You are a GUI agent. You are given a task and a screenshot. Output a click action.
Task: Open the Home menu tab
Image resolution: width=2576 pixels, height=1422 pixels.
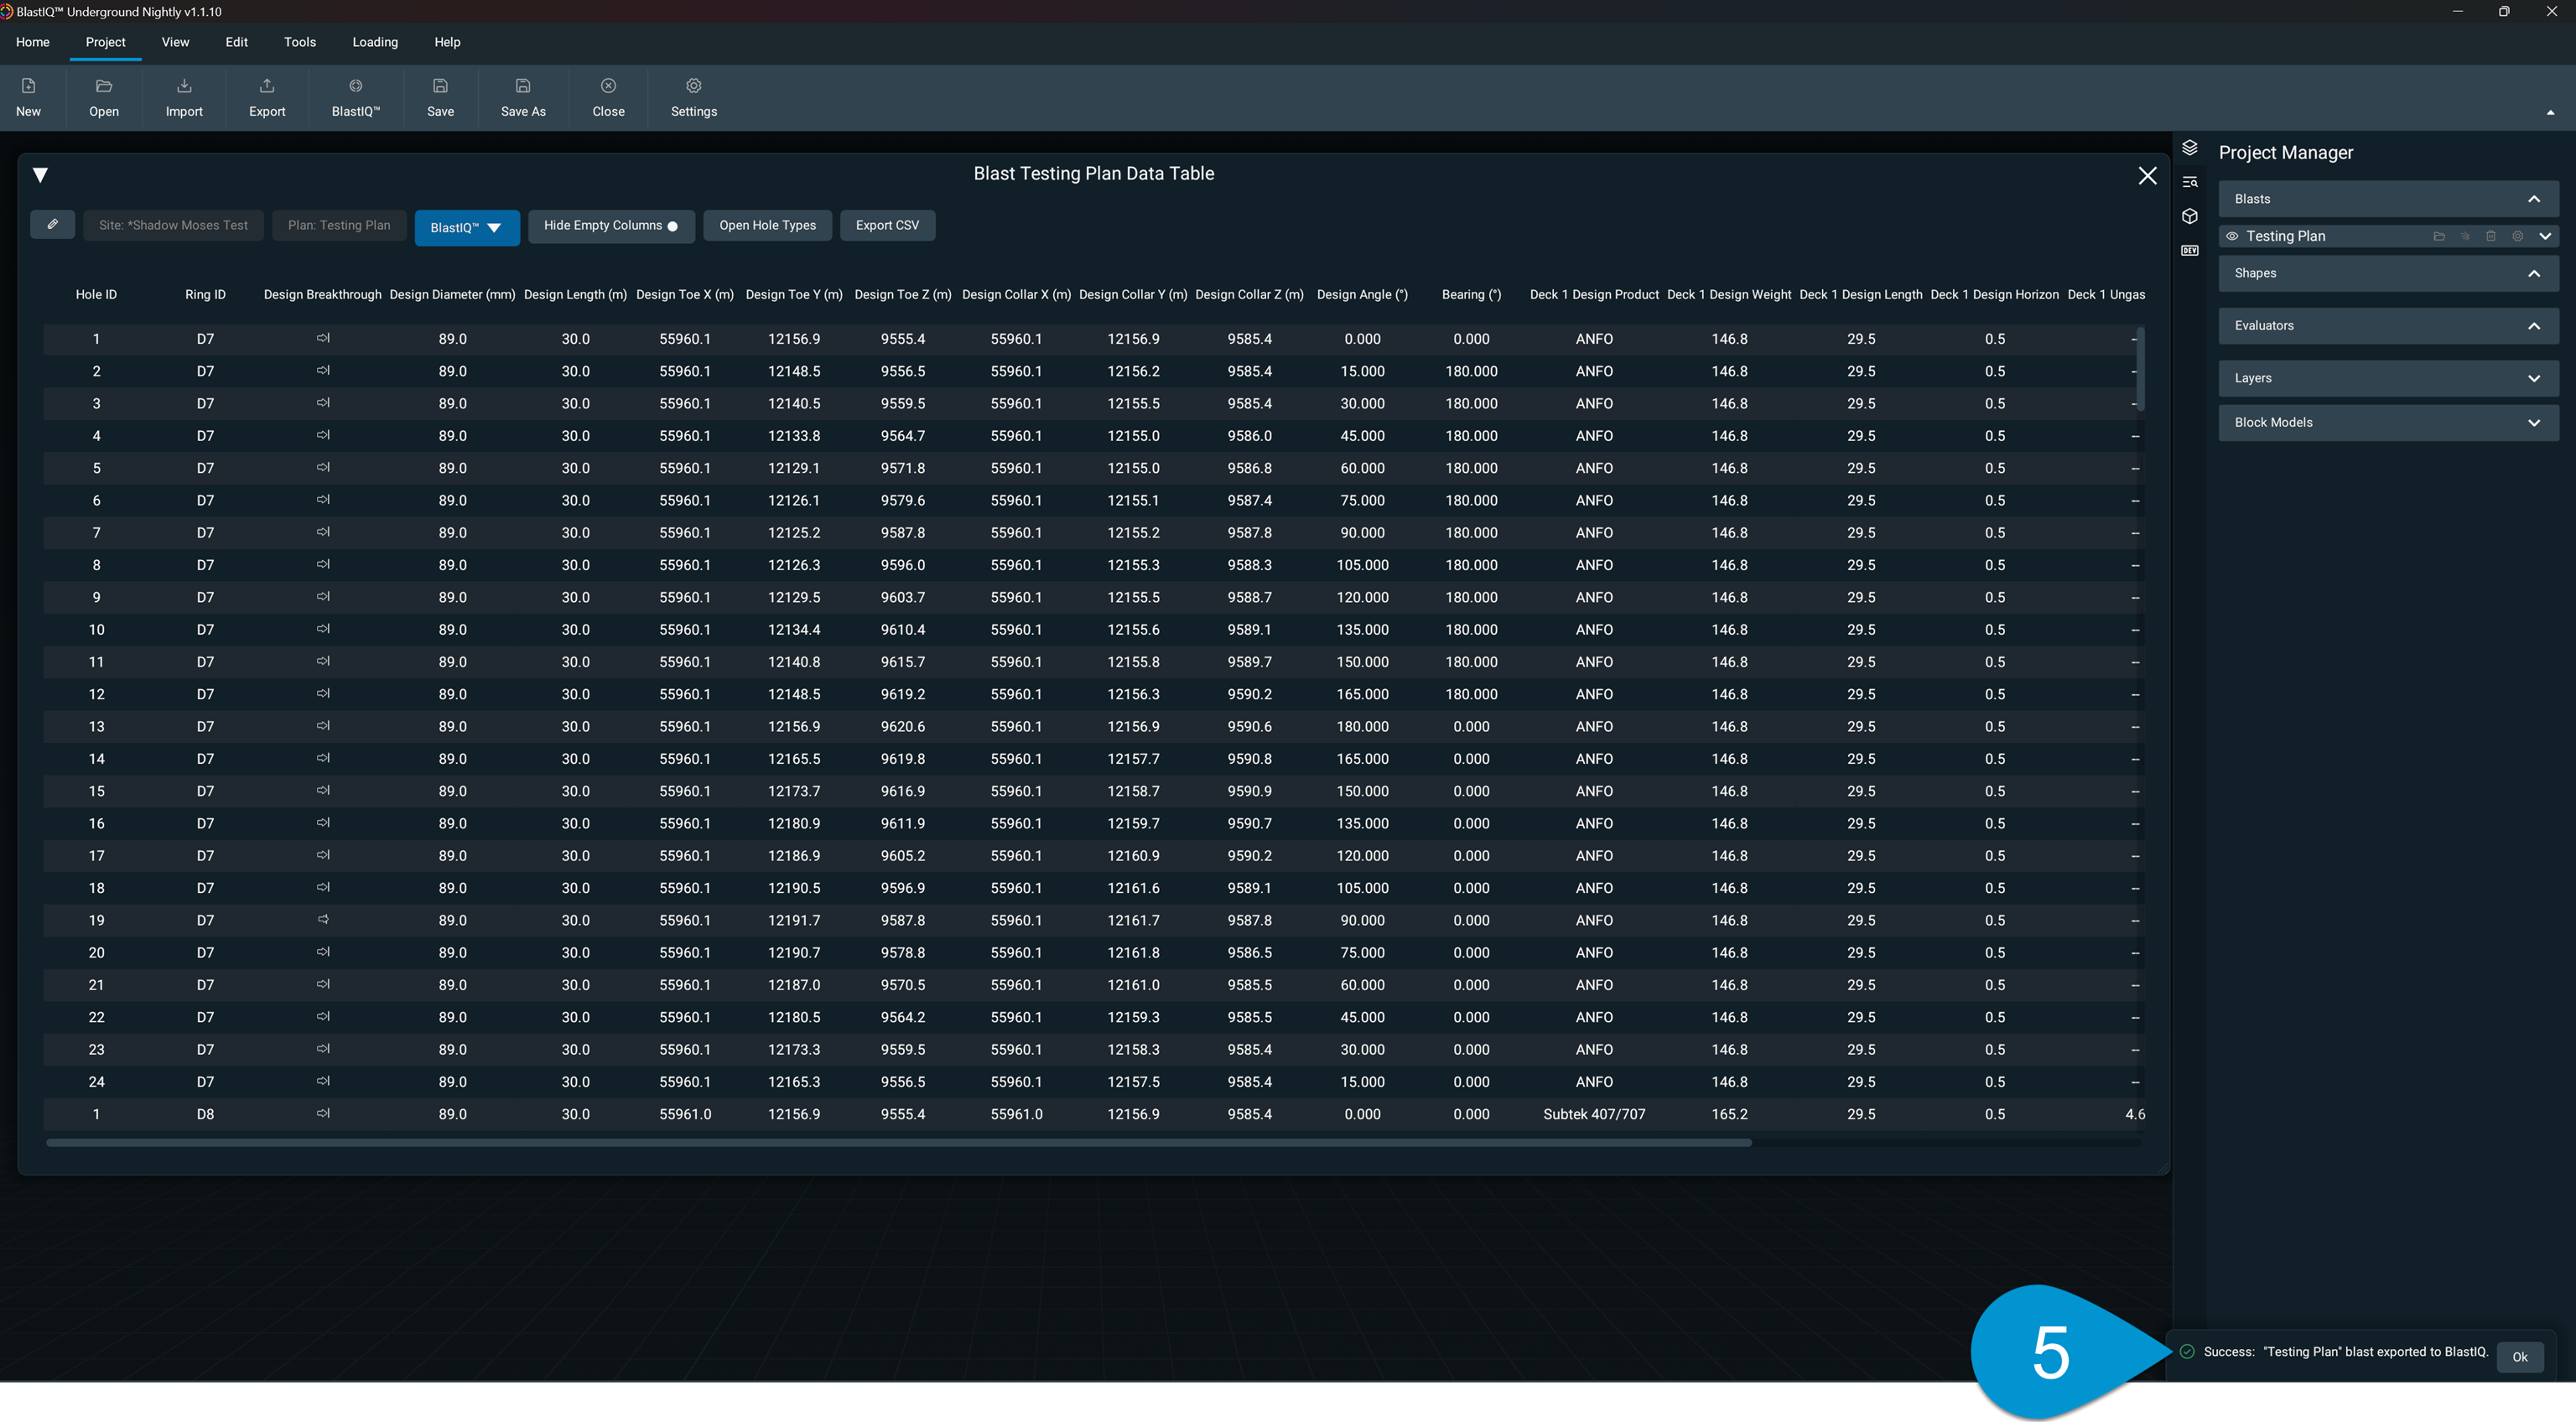[32, 42]
